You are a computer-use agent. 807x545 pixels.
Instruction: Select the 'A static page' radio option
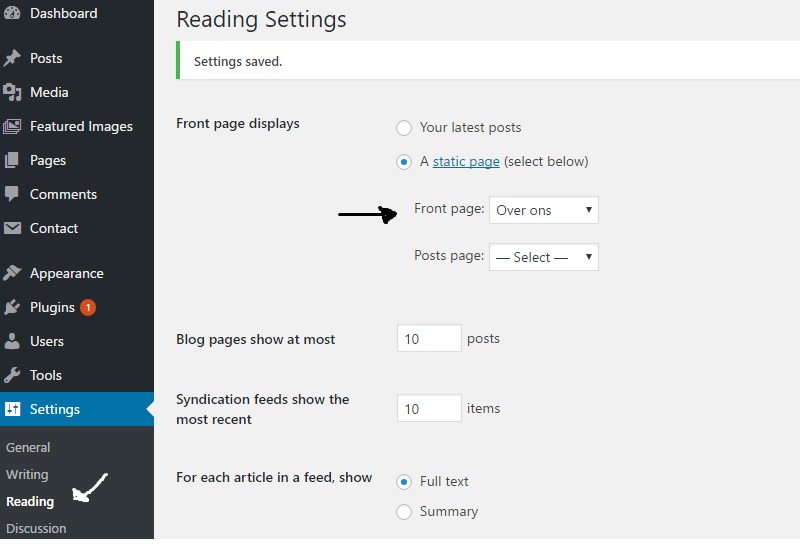click(x=404, y=162)
